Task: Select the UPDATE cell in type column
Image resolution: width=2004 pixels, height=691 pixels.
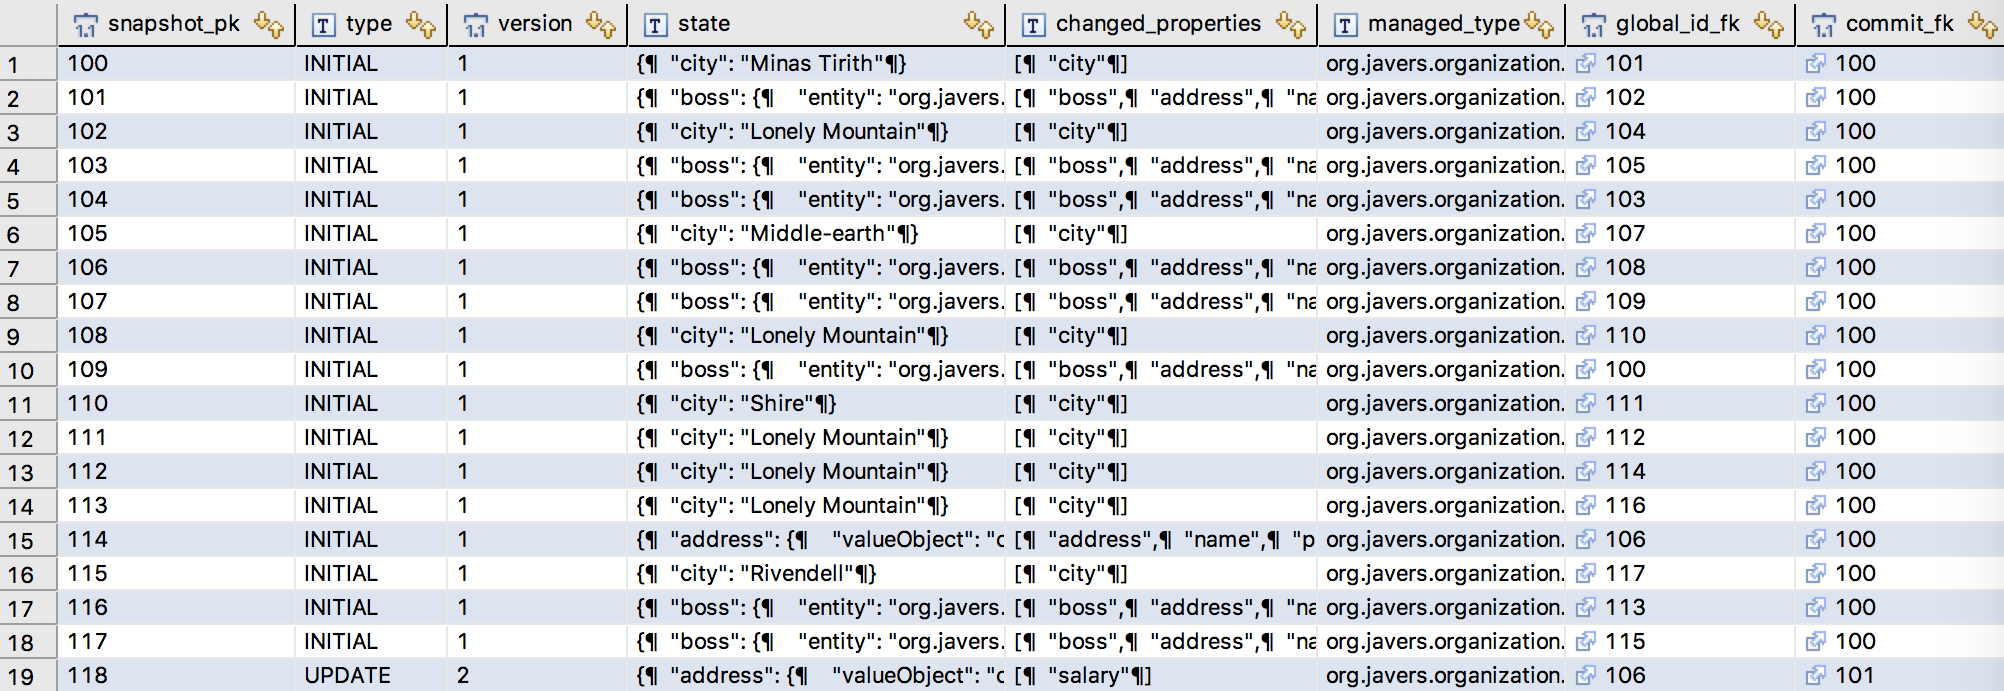Action: tap(371, 676)
